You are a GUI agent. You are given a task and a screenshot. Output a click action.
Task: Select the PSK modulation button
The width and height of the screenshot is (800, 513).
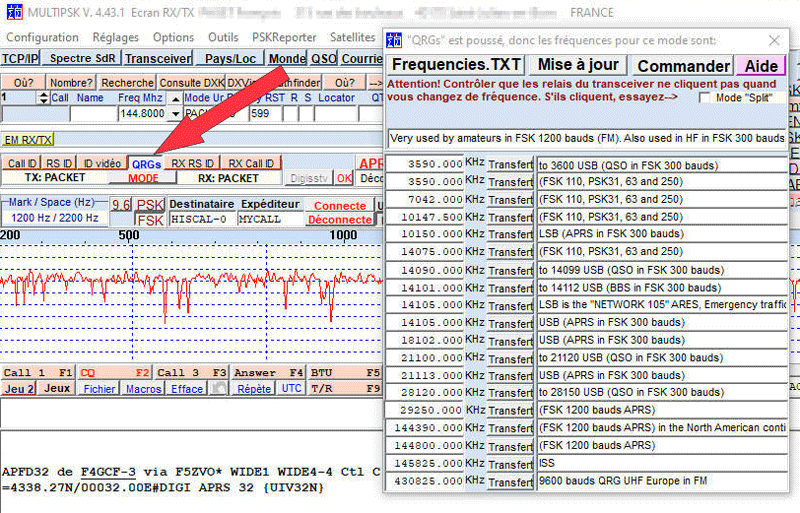[150, 205]
